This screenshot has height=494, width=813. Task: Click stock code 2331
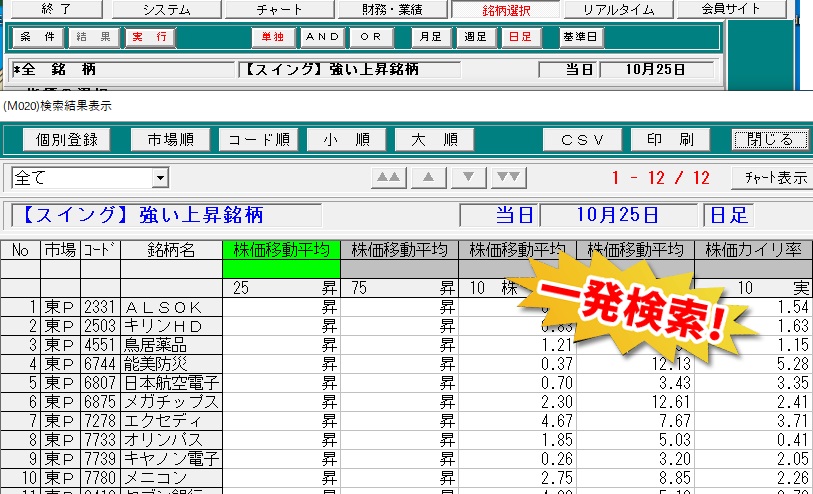(100, 307)
